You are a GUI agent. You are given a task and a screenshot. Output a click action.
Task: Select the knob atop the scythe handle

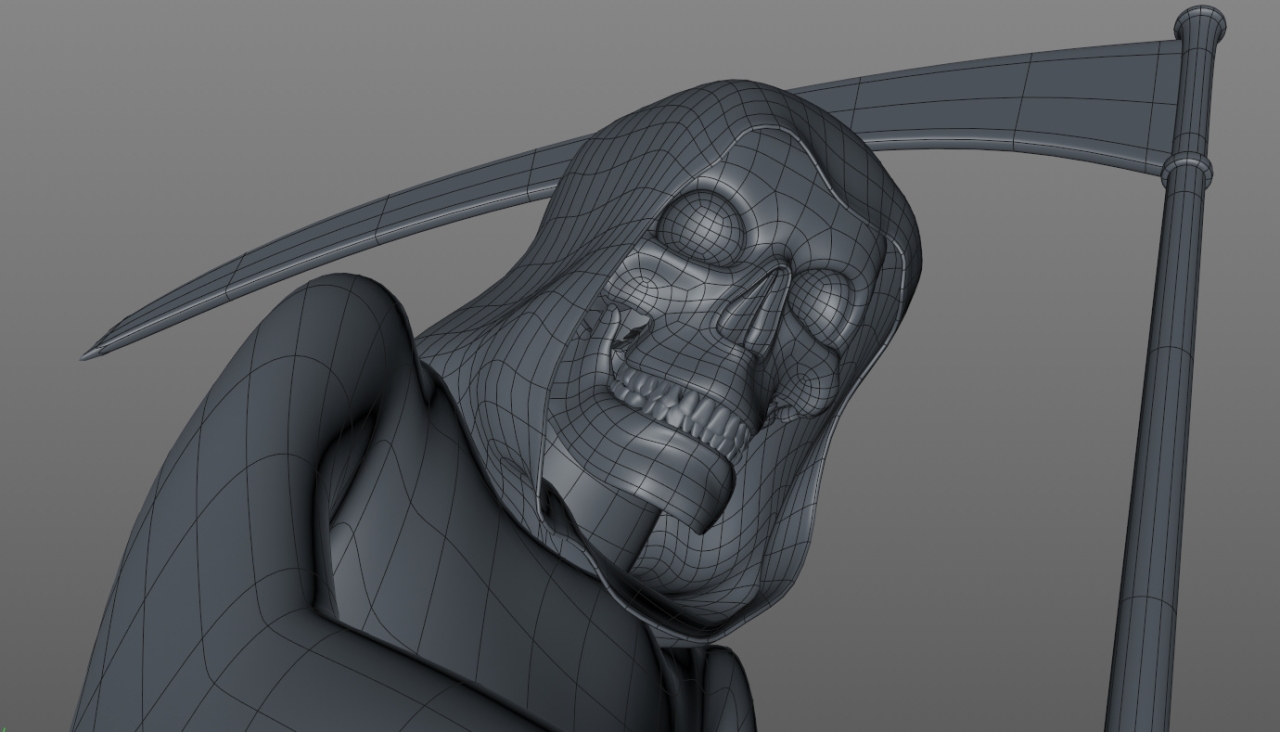(1200, 22)
